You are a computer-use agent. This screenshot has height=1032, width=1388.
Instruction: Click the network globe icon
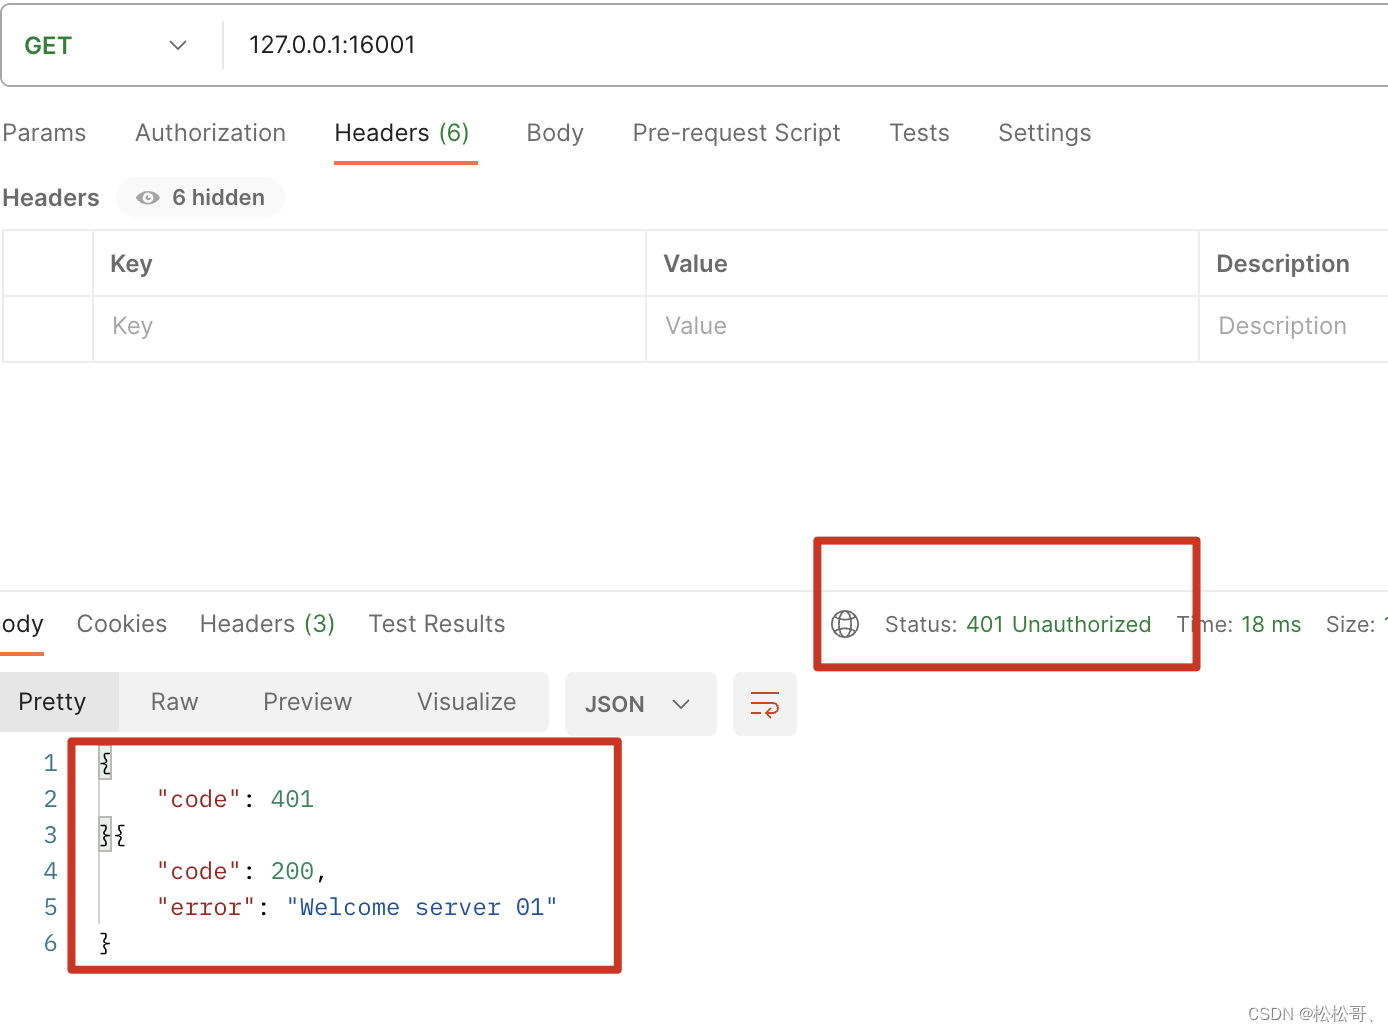click(845, 624)
